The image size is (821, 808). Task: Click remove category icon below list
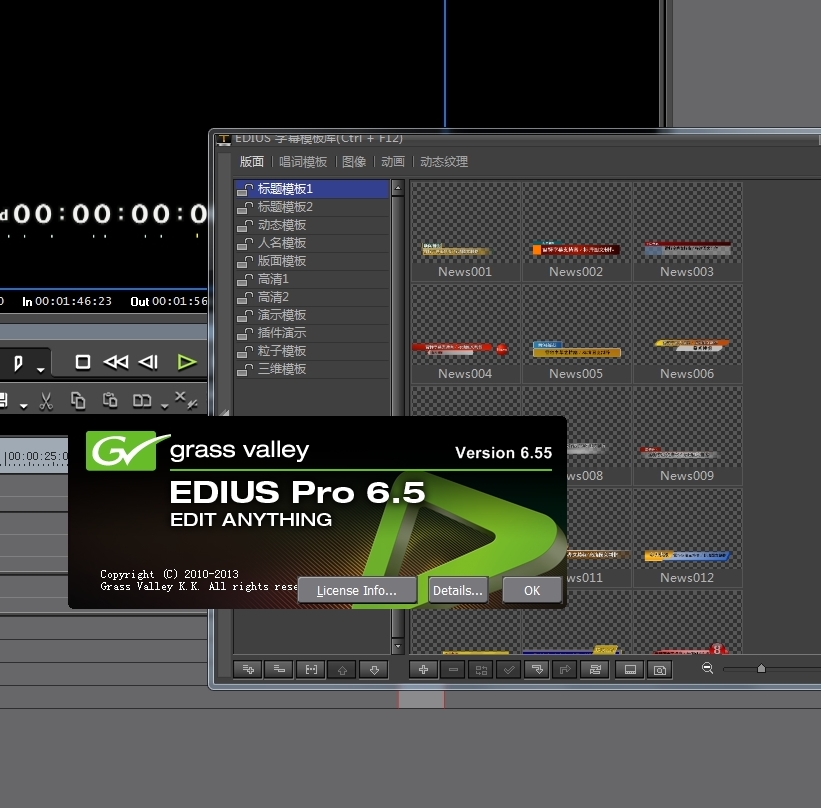click(279, 669)
